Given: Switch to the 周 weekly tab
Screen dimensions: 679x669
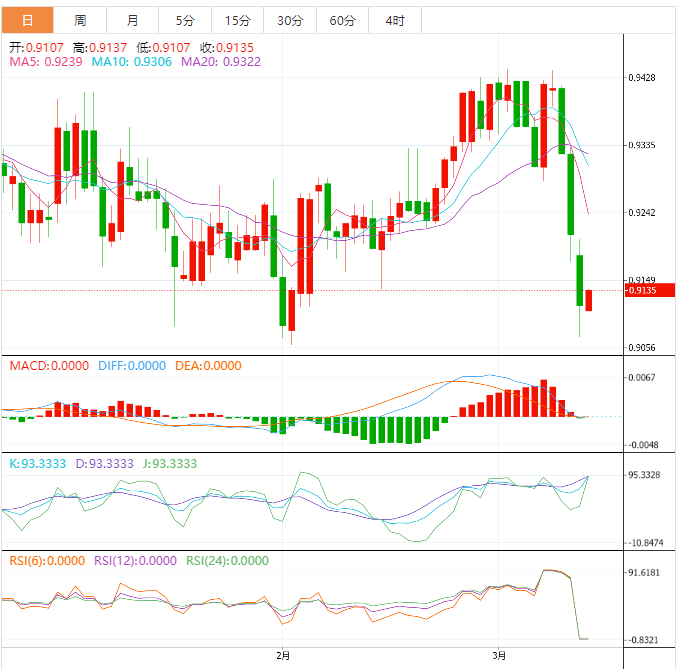Looking at the screenshot, I should (x=80, y=20).
